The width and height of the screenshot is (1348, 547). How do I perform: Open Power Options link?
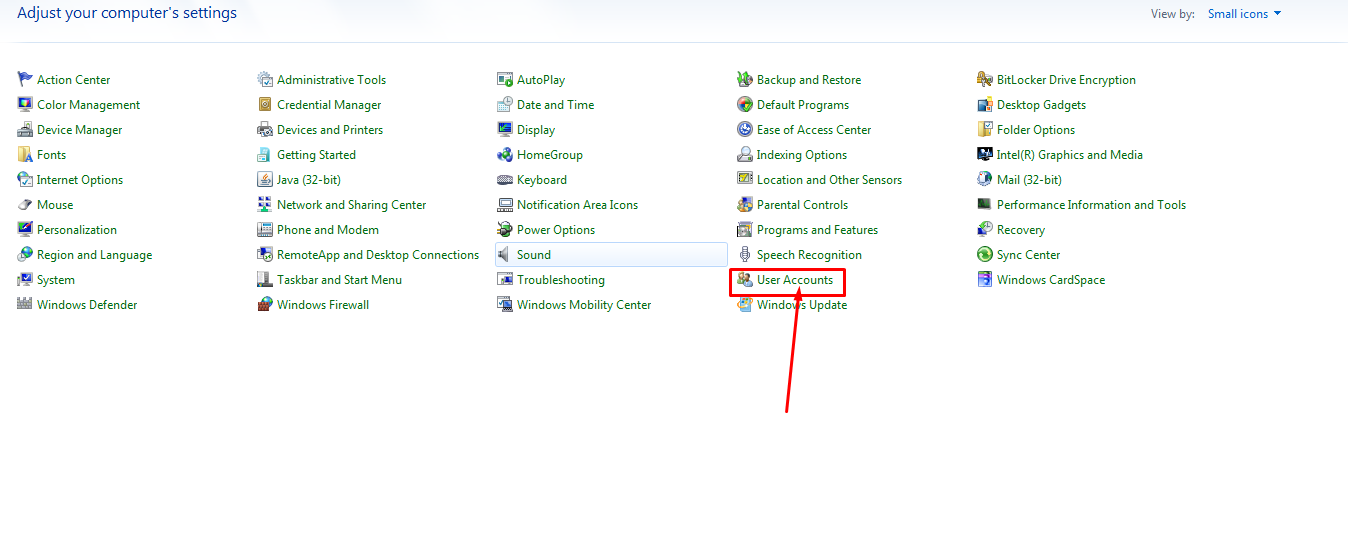556,230
